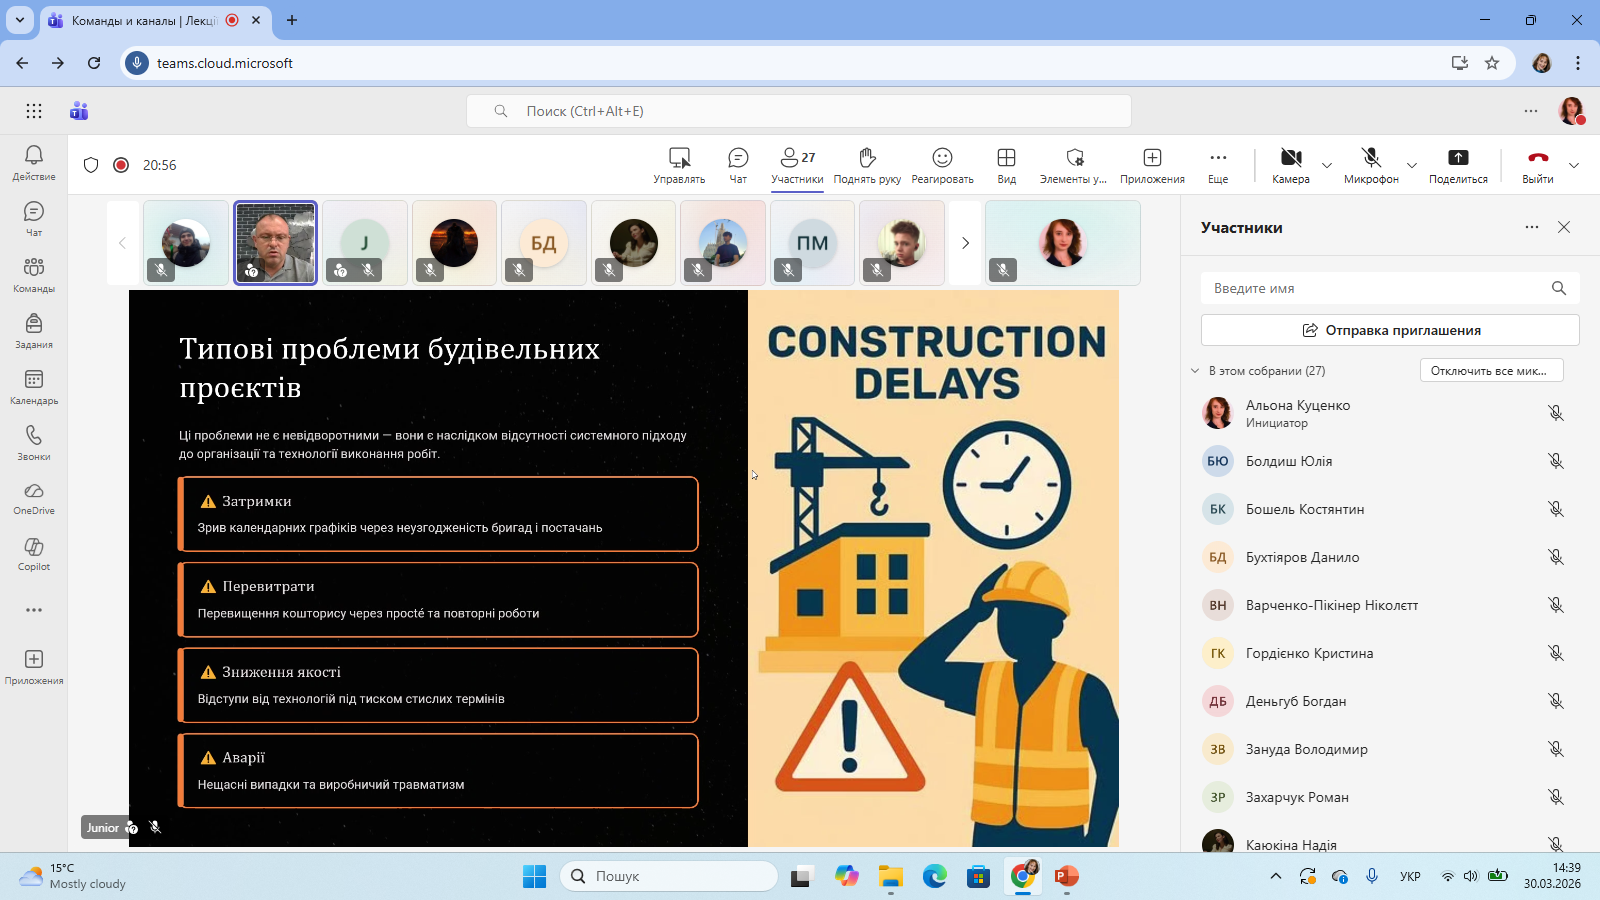The width and height of the screenshot is (1600, 900).
Task: Expand the camera options dropdown arrow
Action: point(1327,165)
